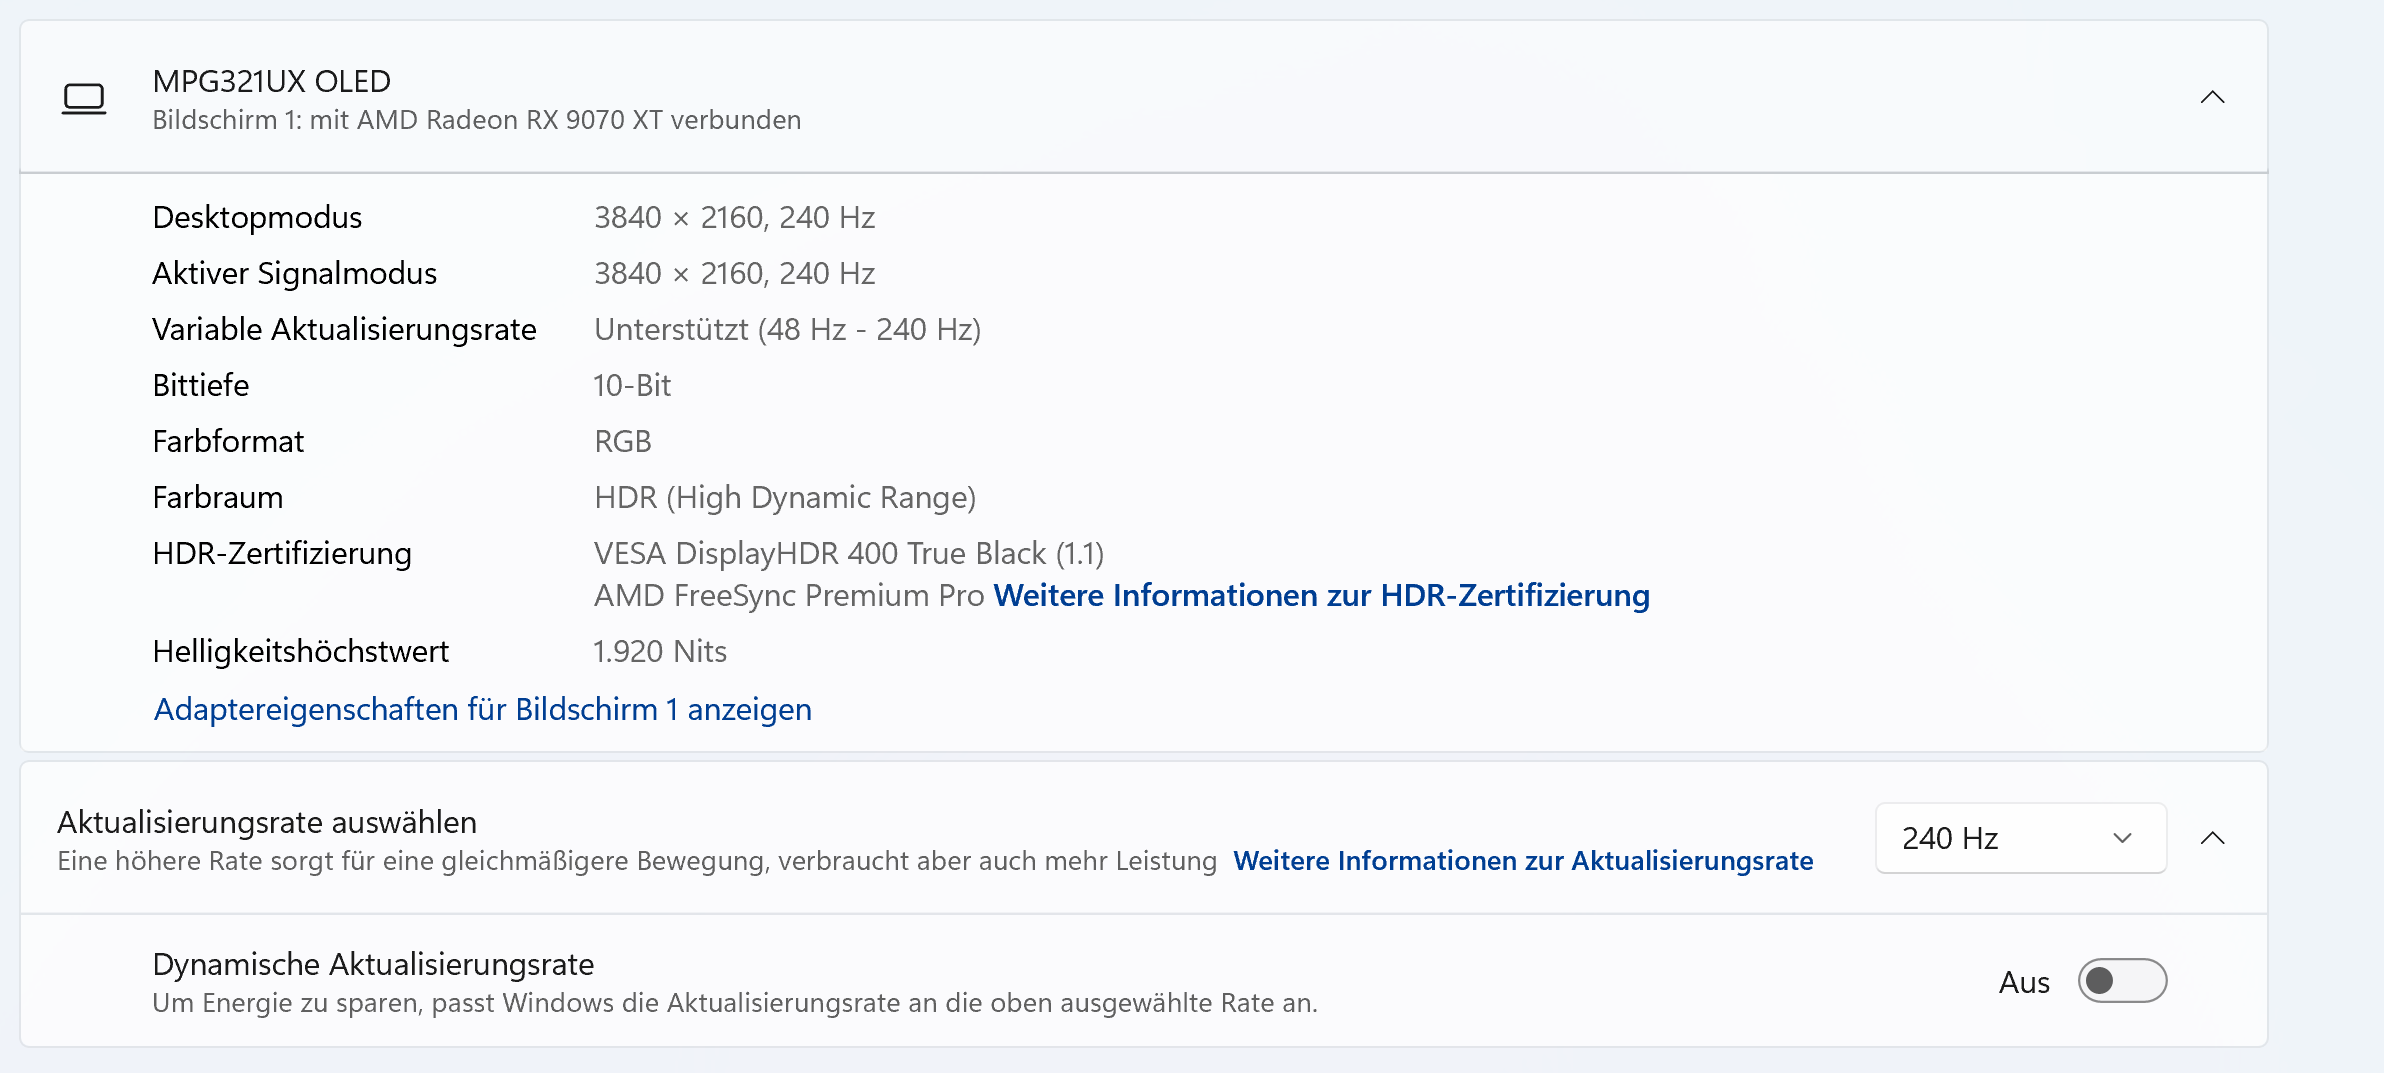Image resolution: width=2384 pixels, height=1073 pixels.
Task: Click the monitor icon beside MPG321UX OLED
Action: 84,99
